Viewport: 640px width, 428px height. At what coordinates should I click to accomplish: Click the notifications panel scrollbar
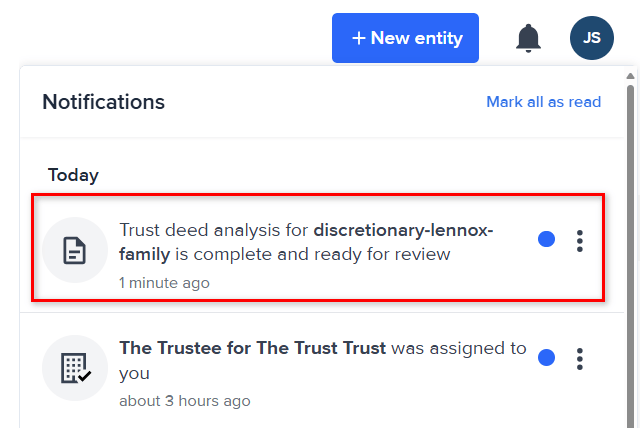coord(630,250)
